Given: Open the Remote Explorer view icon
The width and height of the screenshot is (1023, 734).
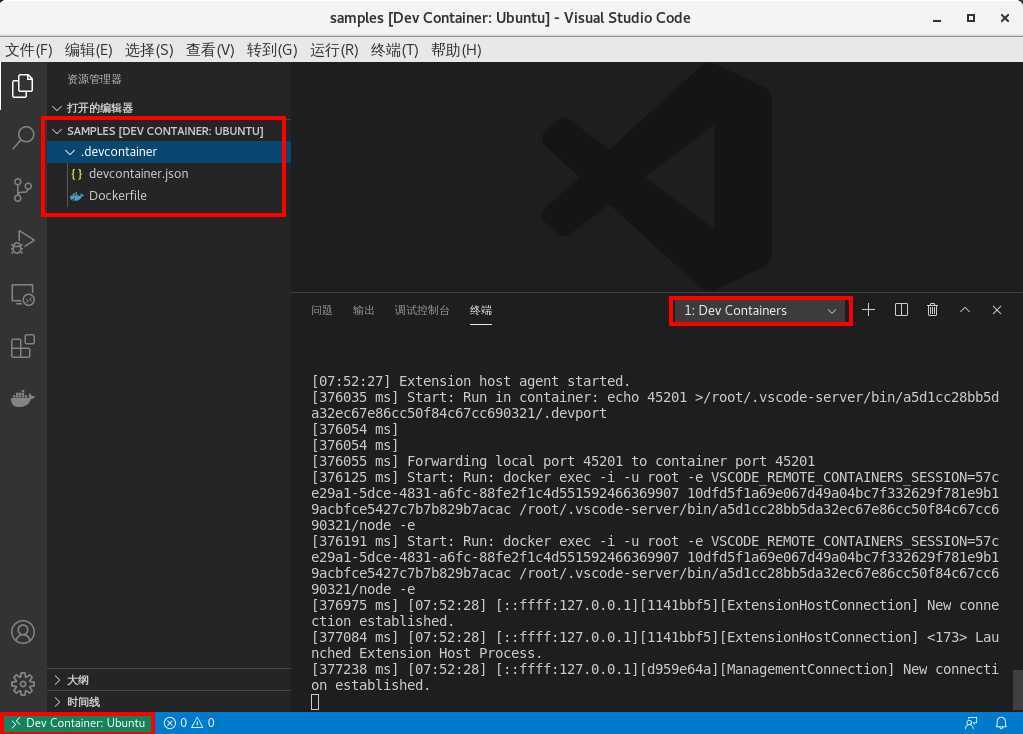Looking at the screenshot, I should 23,294.
